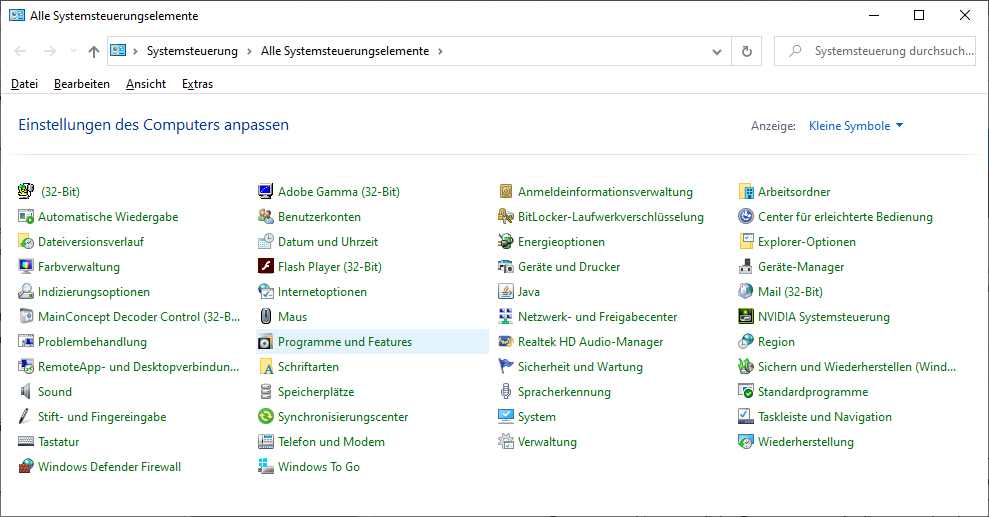Click the Farbverwaltung icon
The width and height of the screenshot is (989, 517).
[26, 267]
